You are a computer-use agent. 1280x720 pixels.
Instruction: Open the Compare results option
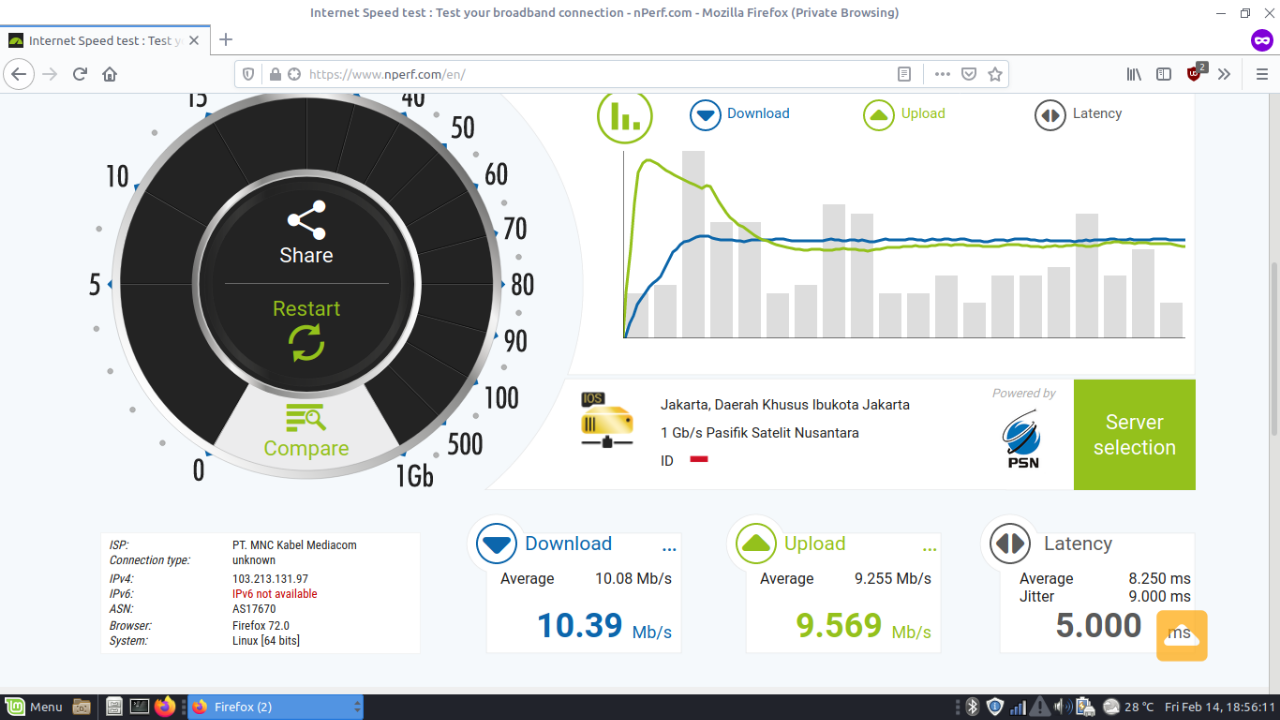pos(306,431)
